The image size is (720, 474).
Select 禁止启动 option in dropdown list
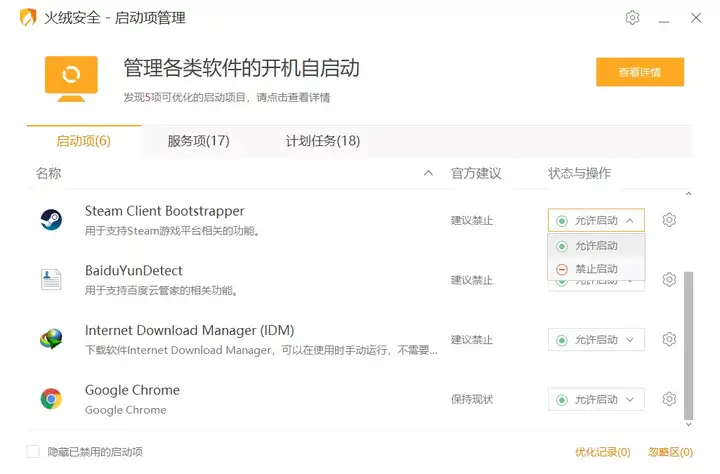coord(596,269)
